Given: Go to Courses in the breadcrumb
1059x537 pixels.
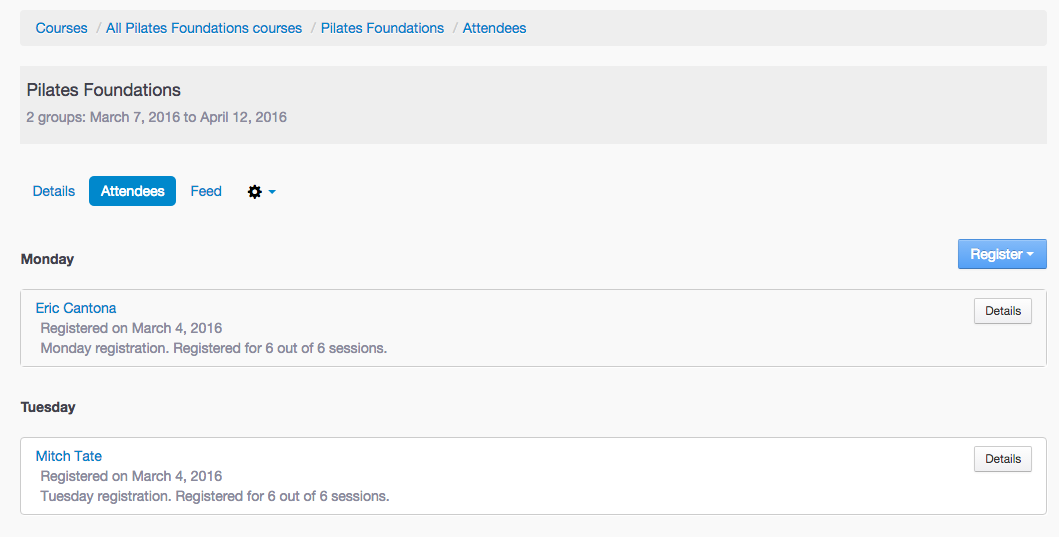Looking at the screenshot, I should pyautogui.click(x=62, y=28).
